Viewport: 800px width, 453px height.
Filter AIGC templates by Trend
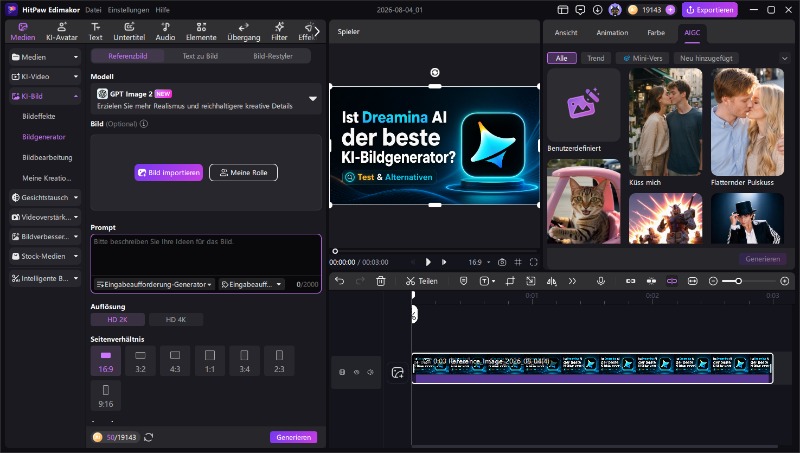[595, 58]
